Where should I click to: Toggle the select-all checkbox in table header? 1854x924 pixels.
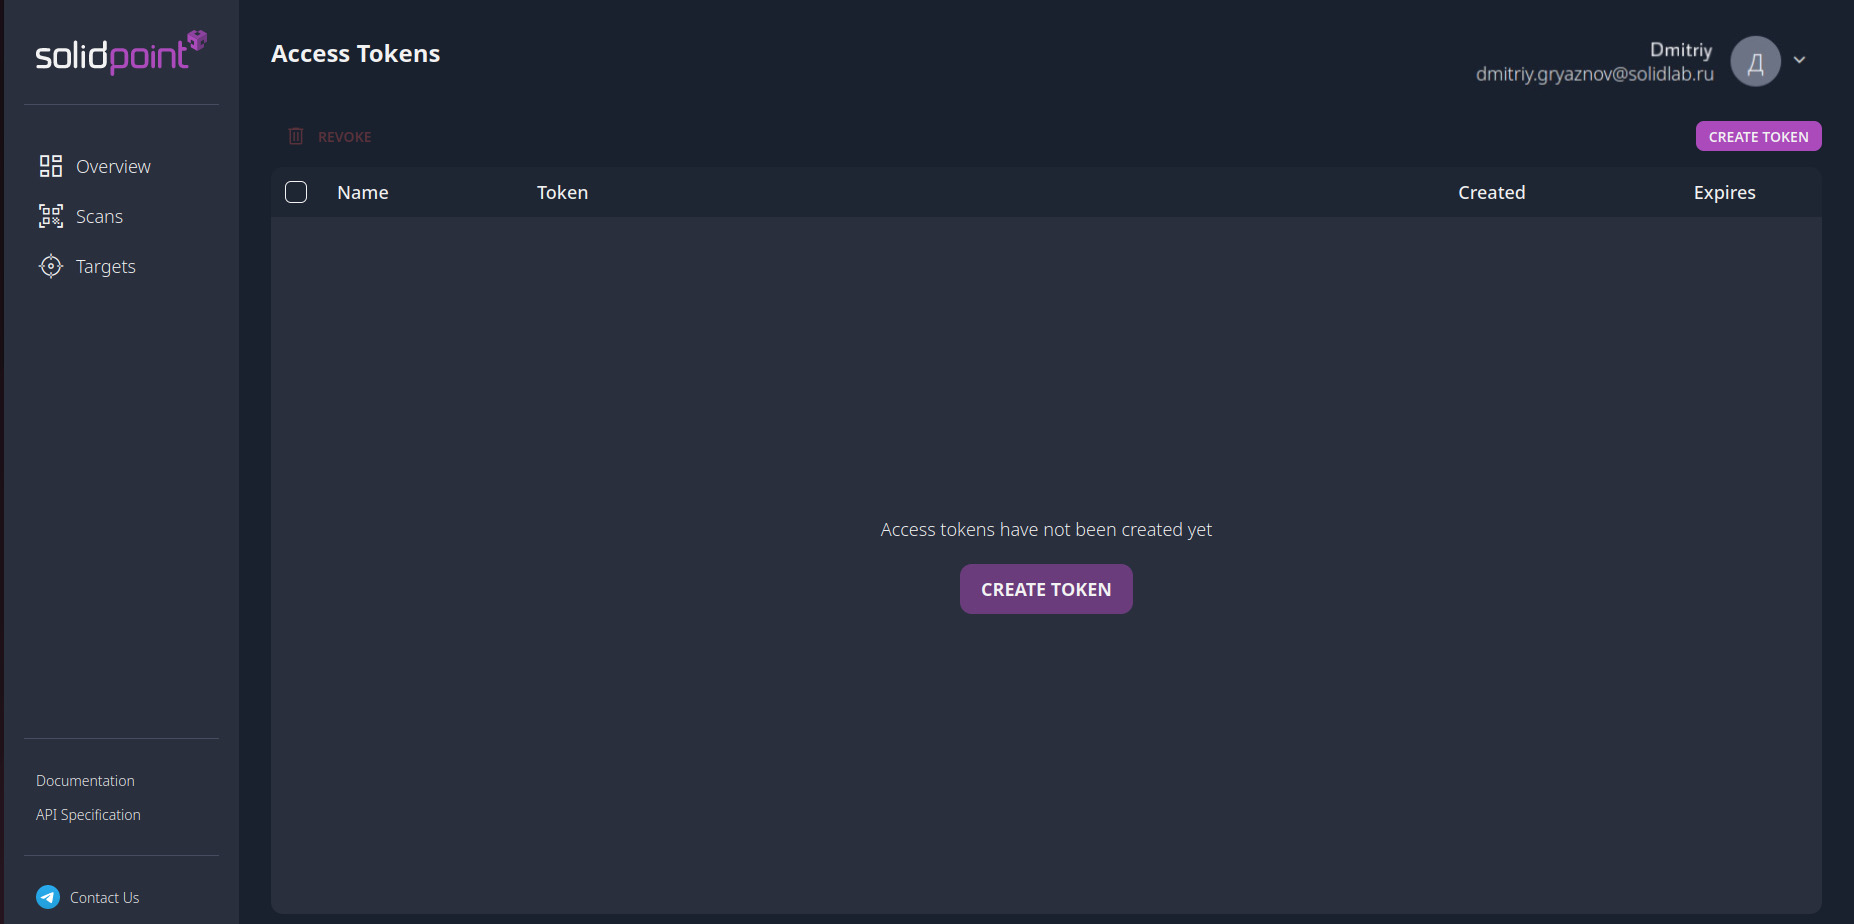coord(296,192)
